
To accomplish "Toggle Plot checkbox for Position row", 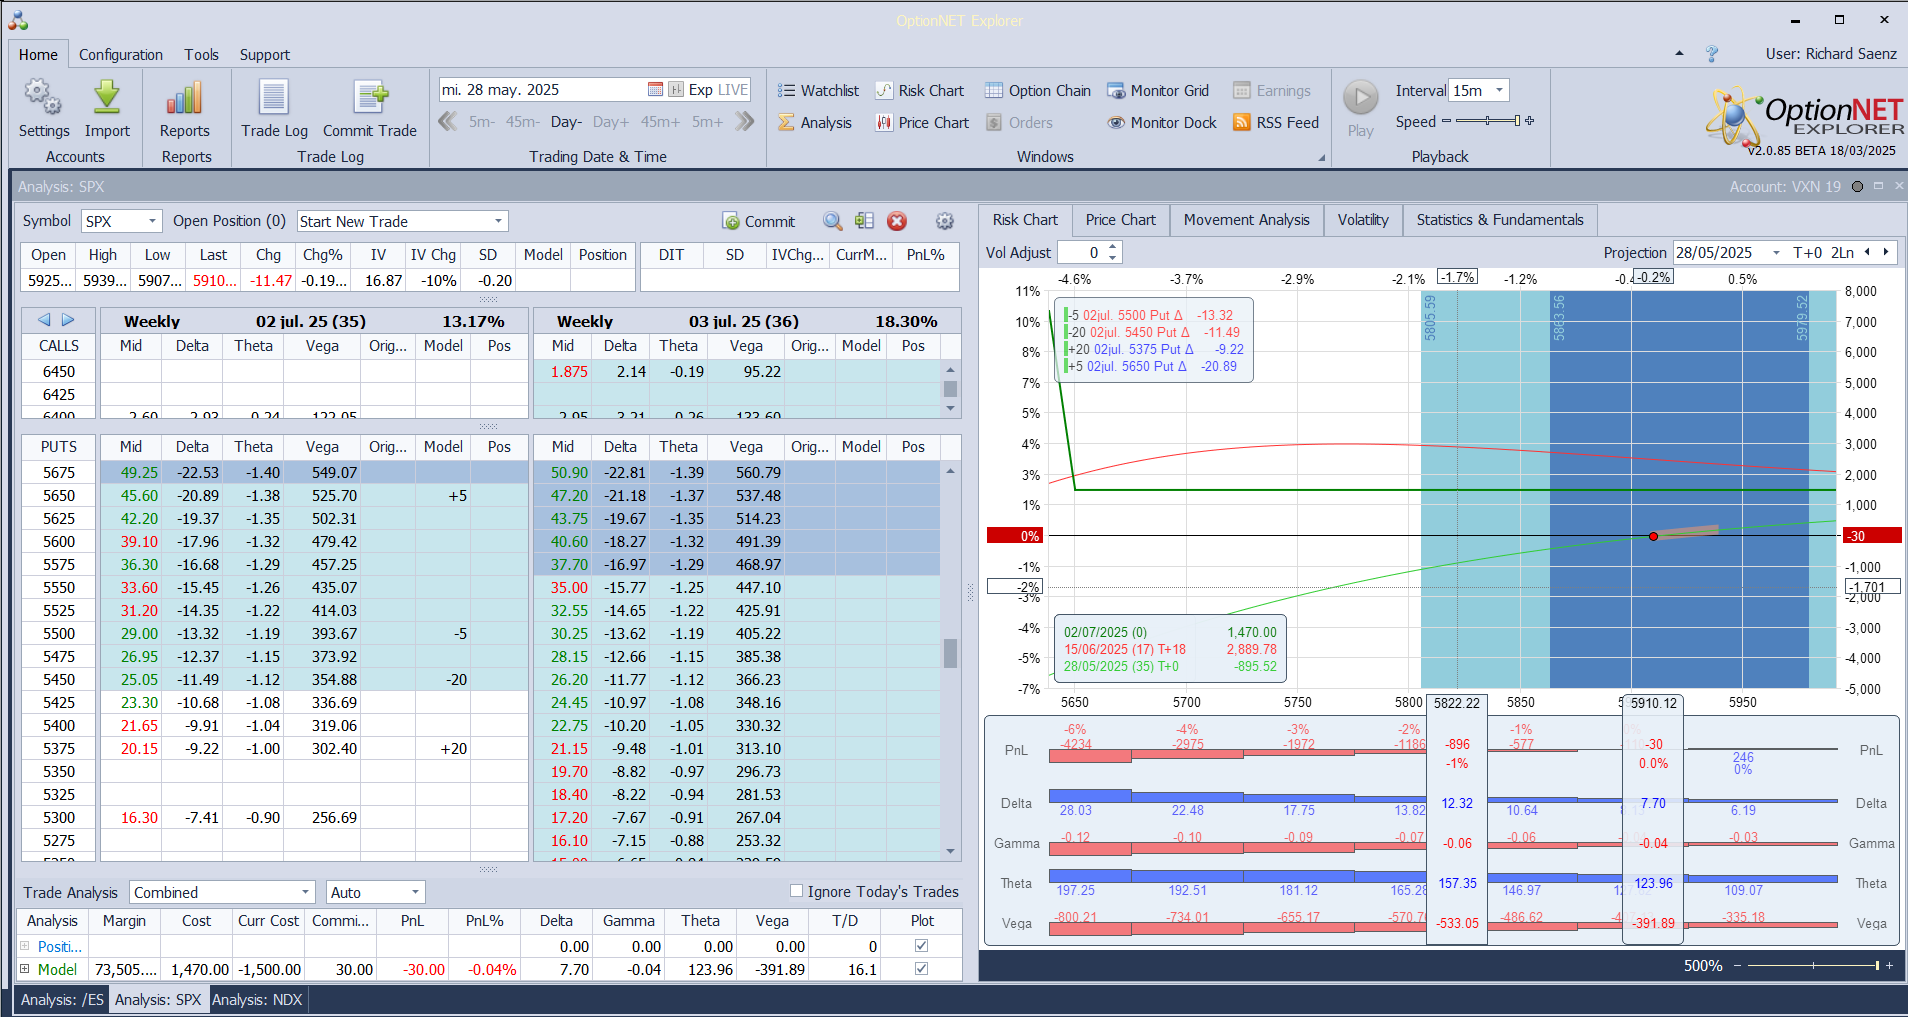I will point(921,945).
